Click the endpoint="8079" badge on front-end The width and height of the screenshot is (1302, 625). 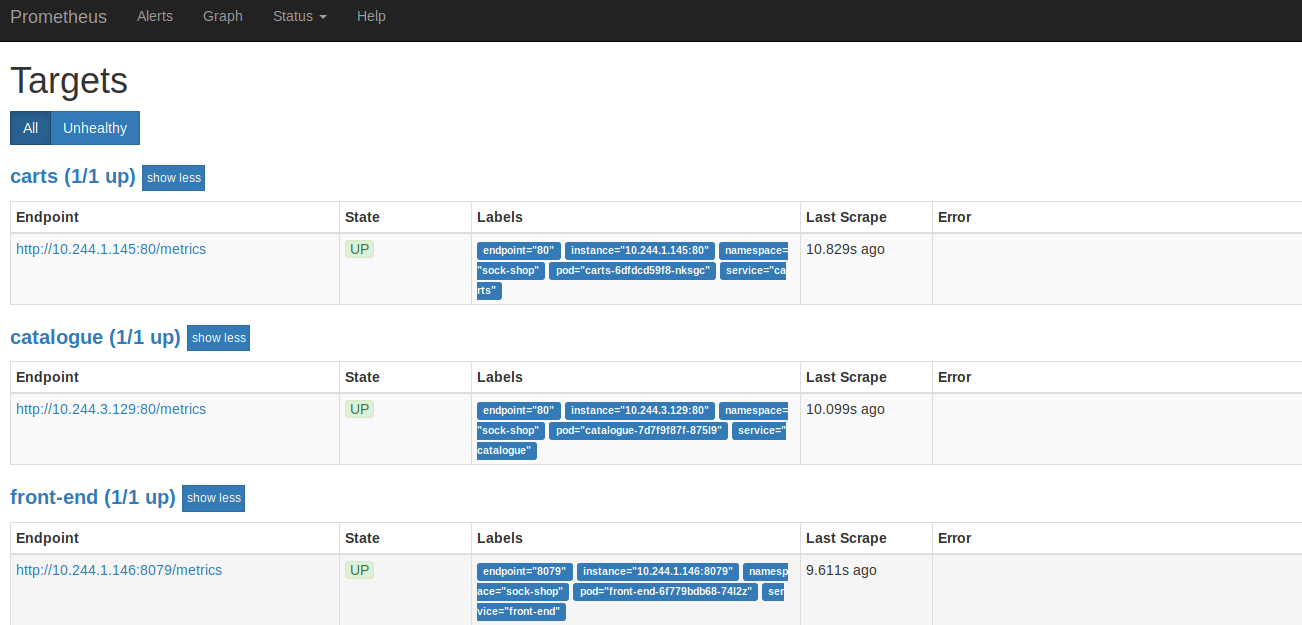[524, 571]
